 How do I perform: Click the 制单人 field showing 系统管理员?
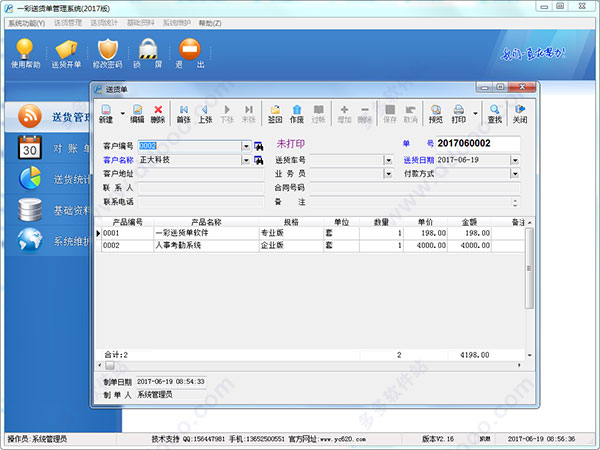(x=171, y=395)
